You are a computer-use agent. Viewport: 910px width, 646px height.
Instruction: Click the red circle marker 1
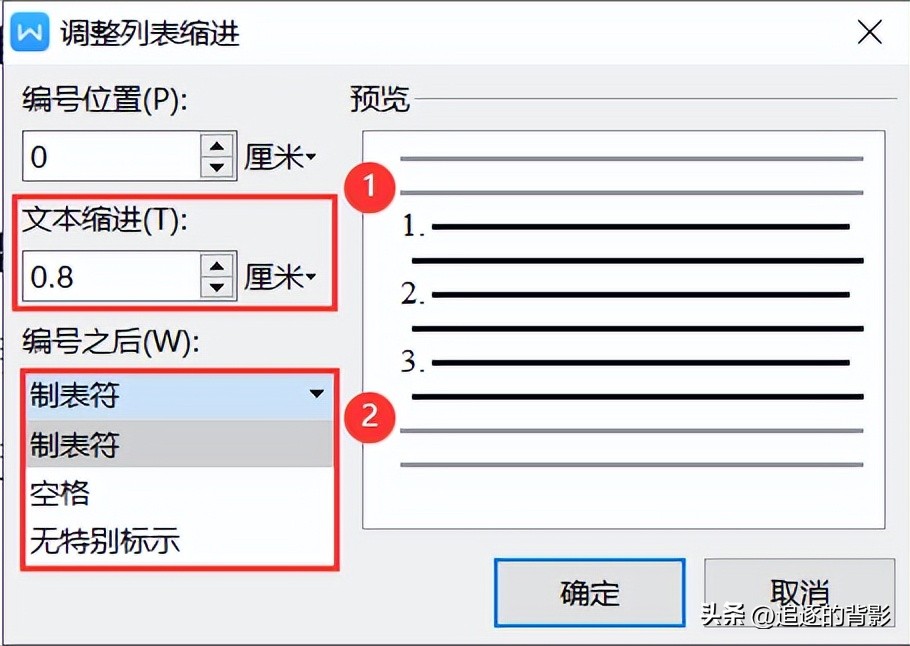tap(370, 186)
